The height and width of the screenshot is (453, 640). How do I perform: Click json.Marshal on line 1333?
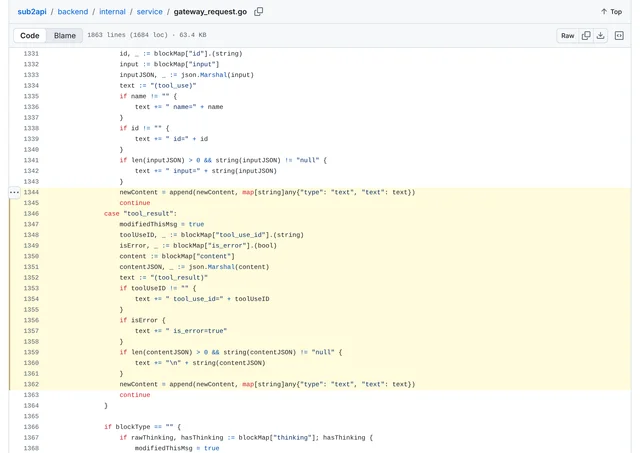[x=203, y=75]
